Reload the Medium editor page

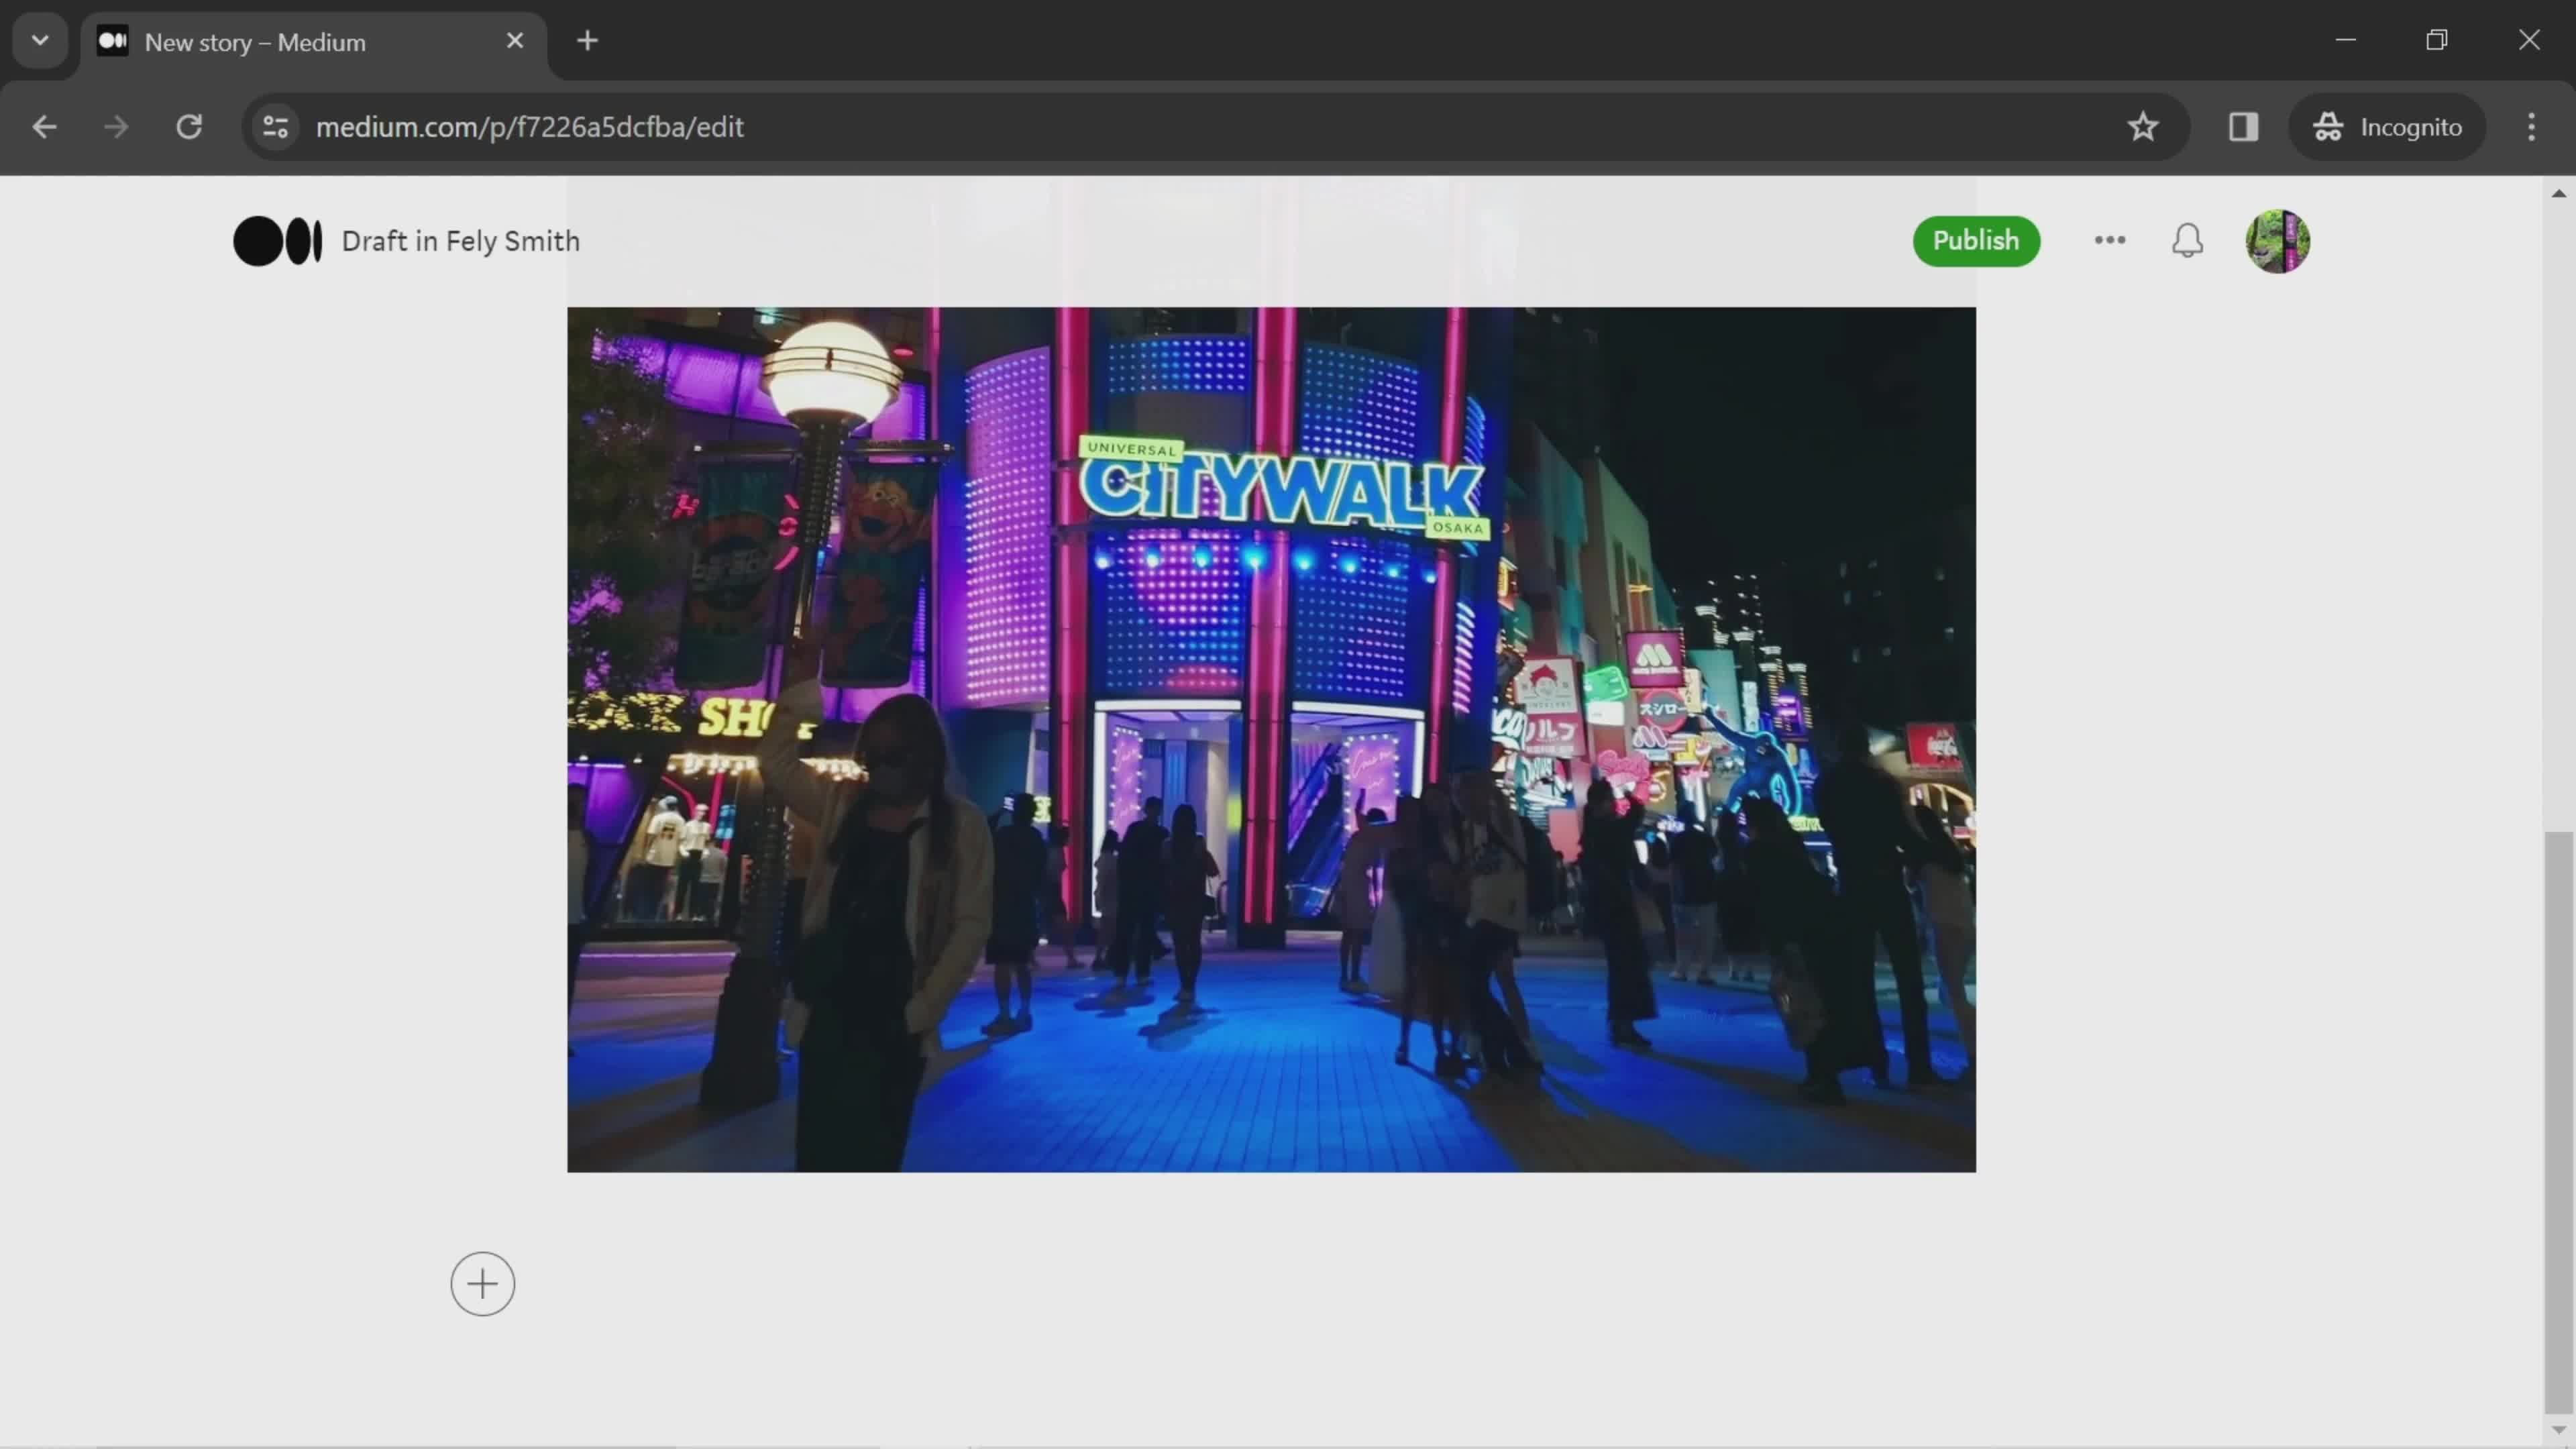pos(189,127)
